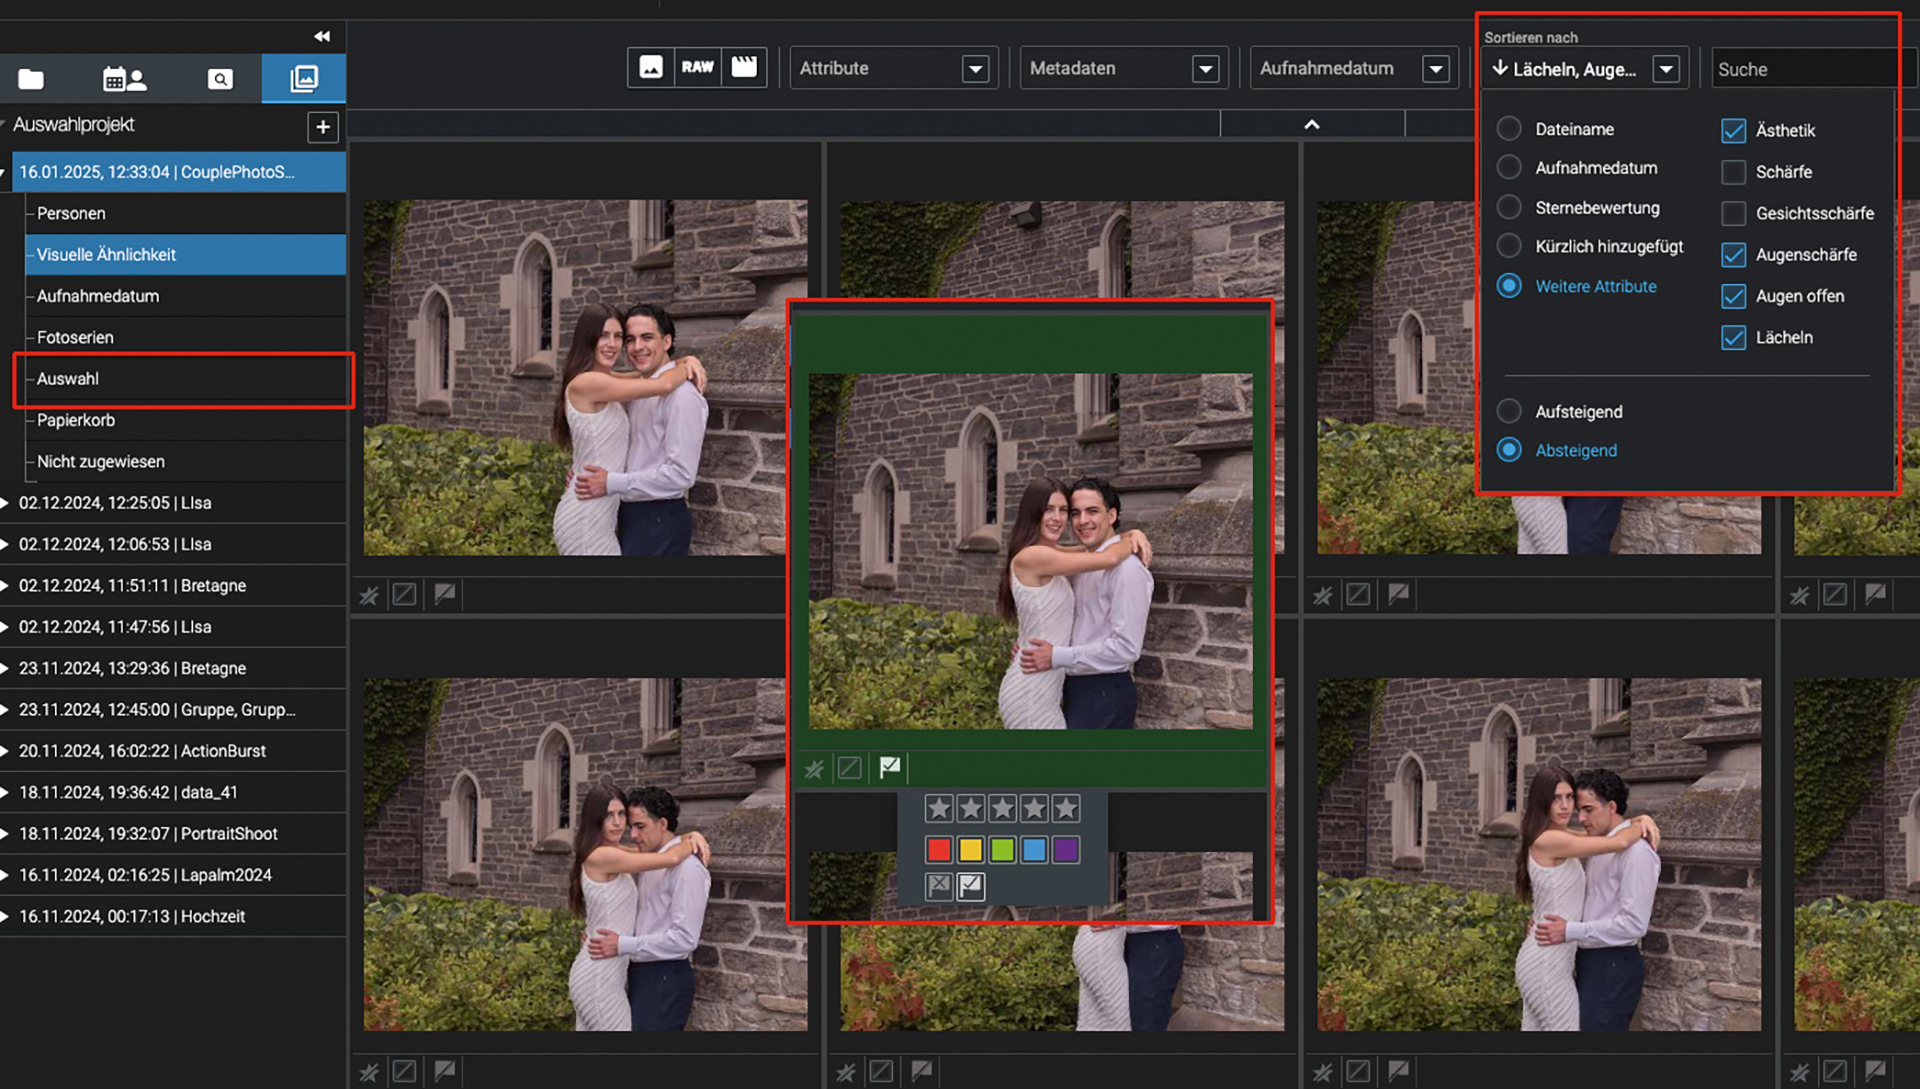Open the Attribute dropdown
The image size is (1920, 1089).
point(975,68)
